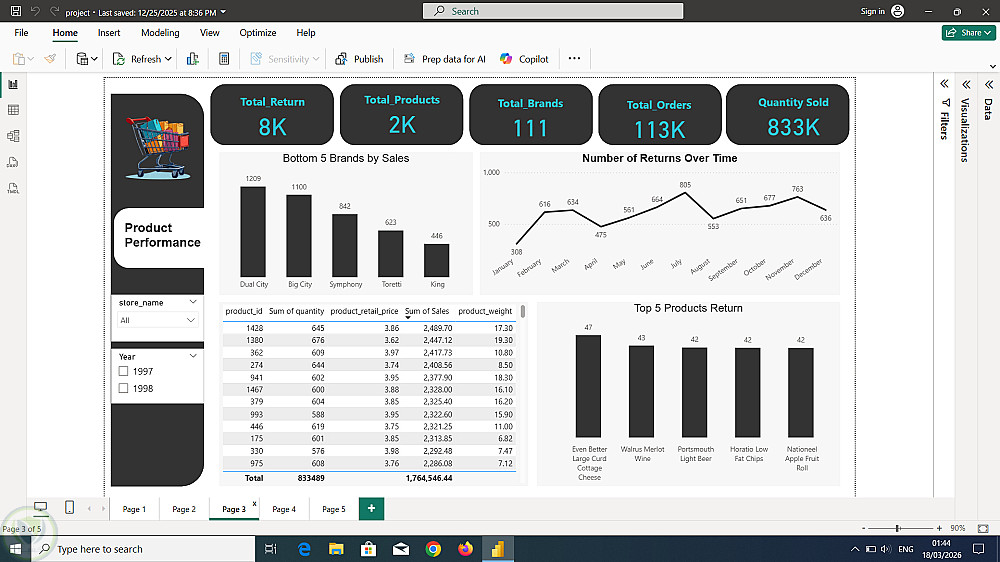Image resolution: width=1000 pixels, height=562 pixels.
Task: Open more ribbon options ellipsis
Action: pyautogui.click(x=575, y=59)
